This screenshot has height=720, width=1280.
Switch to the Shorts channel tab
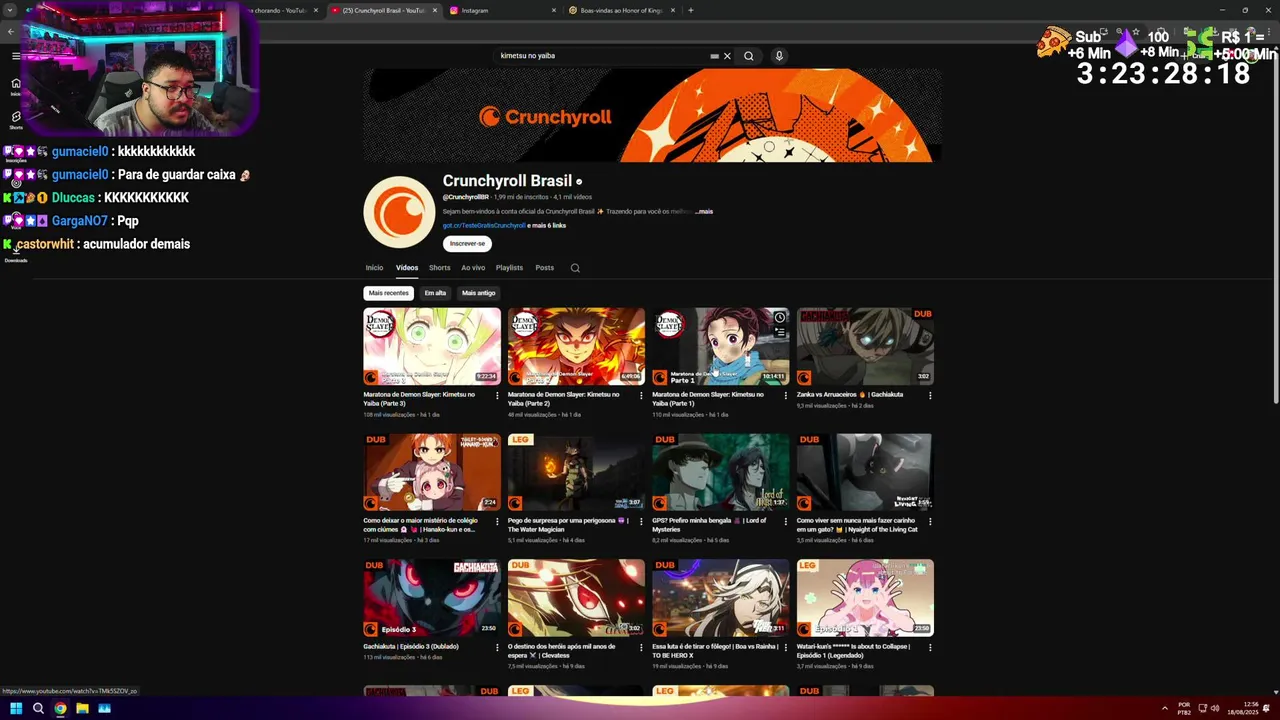point(439,268)
